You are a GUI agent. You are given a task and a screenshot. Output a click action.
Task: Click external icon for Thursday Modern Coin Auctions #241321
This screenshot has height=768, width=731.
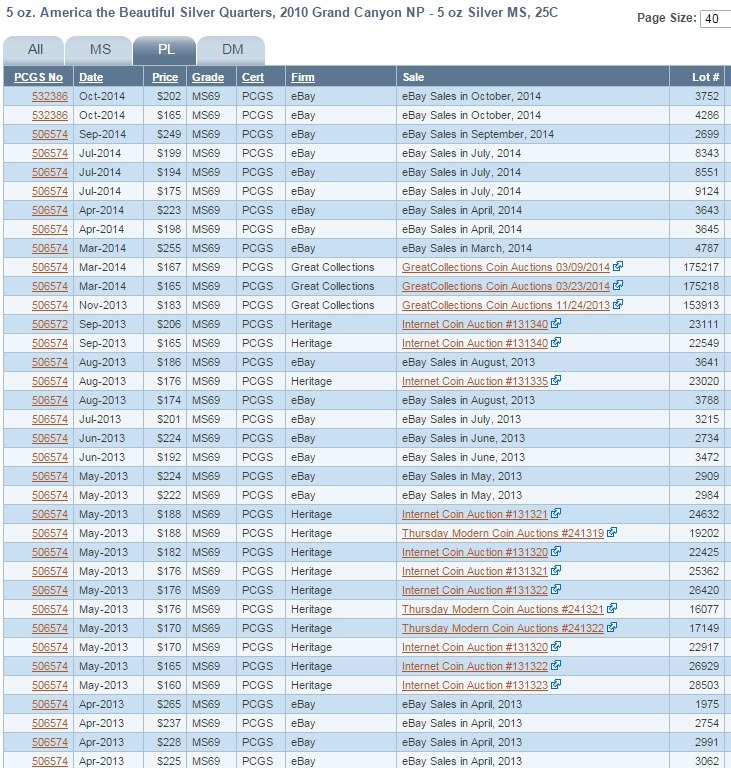pos(611,608)
